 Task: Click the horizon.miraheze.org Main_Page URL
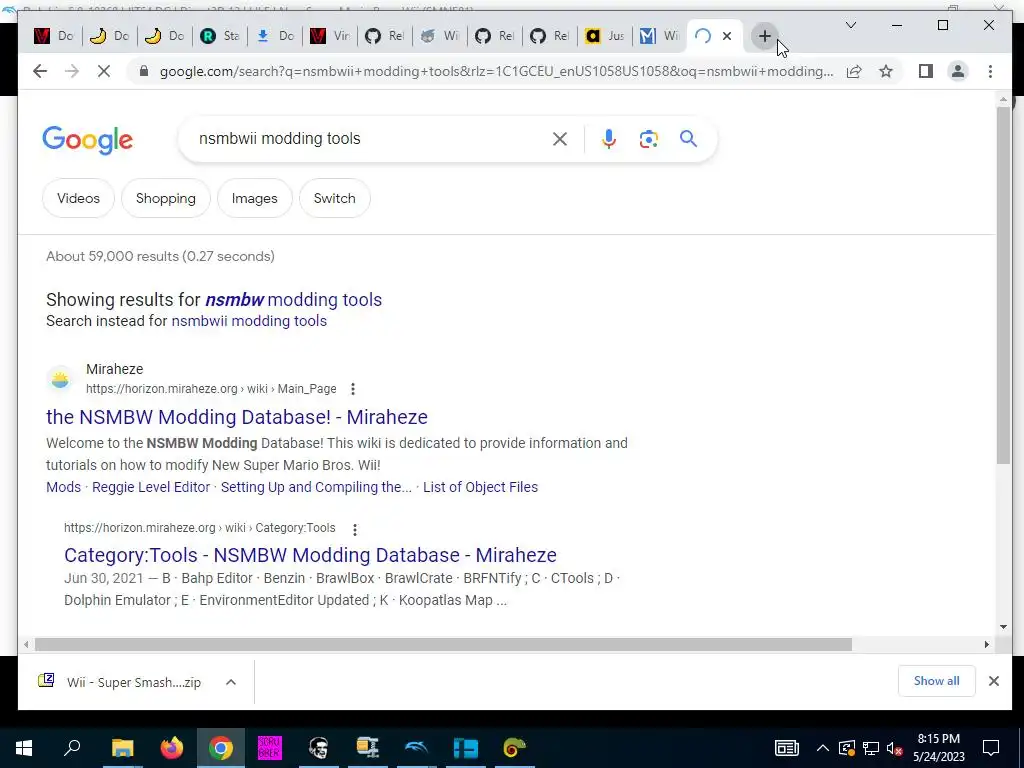(211, 389)
